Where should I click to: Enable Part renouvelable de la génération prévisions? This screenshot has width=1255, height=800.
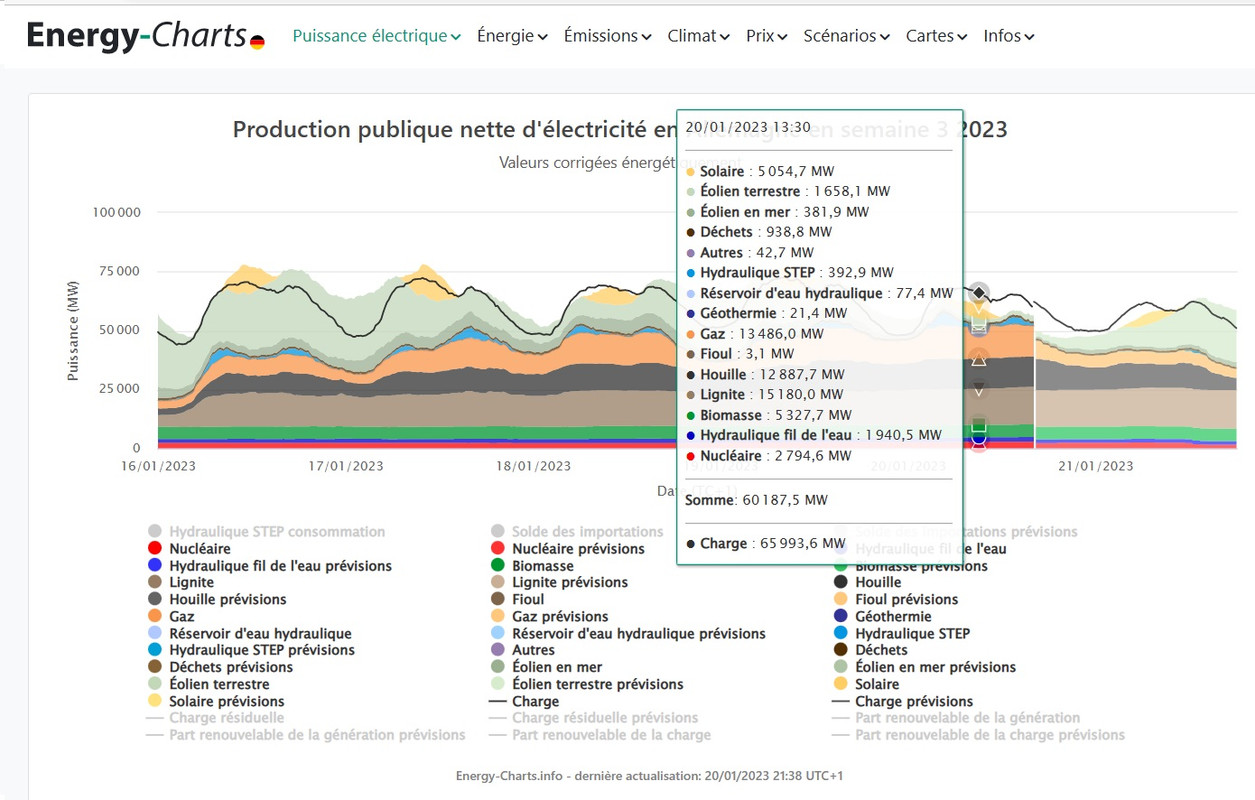pos(307,735)
